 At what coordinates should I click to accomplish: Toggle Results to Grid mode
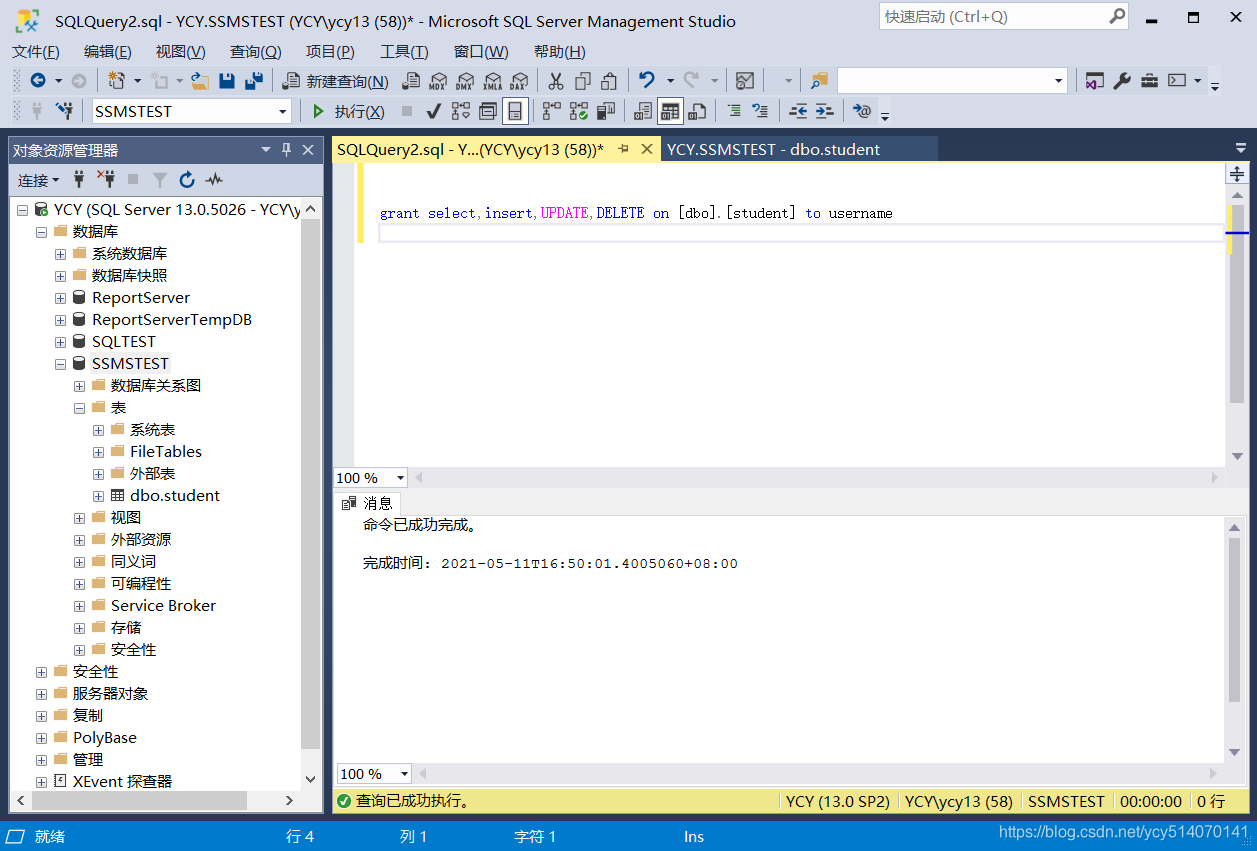coord(670,111)
